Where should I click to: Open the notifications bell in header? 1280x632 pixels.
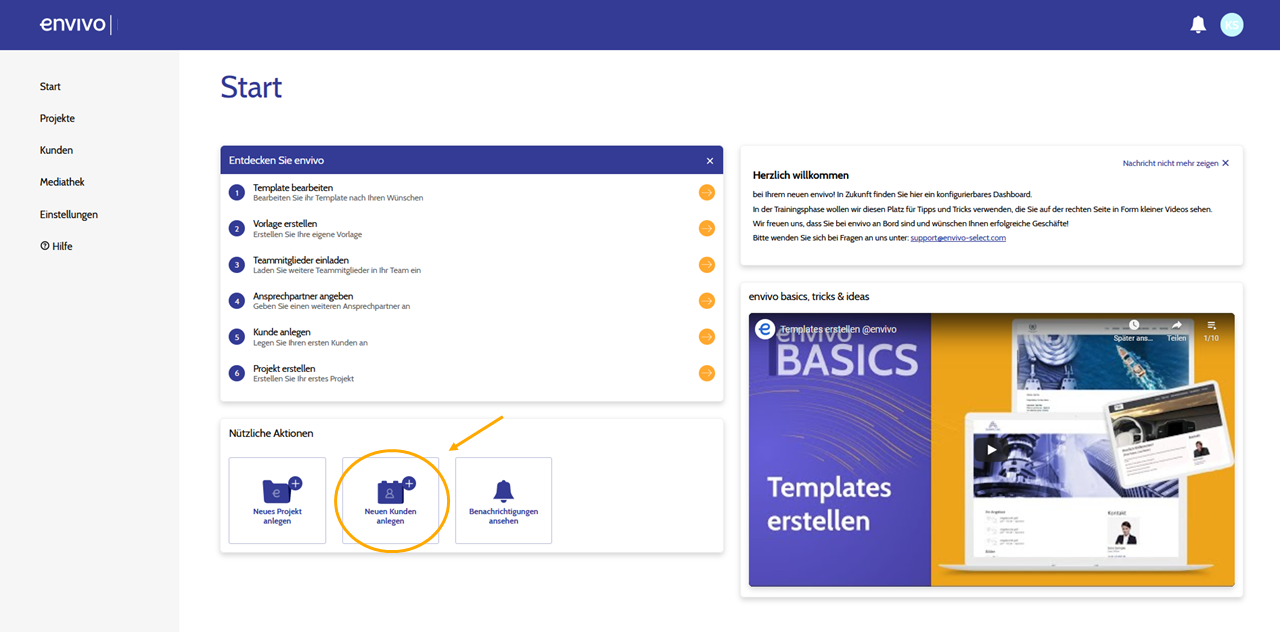click(x=1198, y=25)
